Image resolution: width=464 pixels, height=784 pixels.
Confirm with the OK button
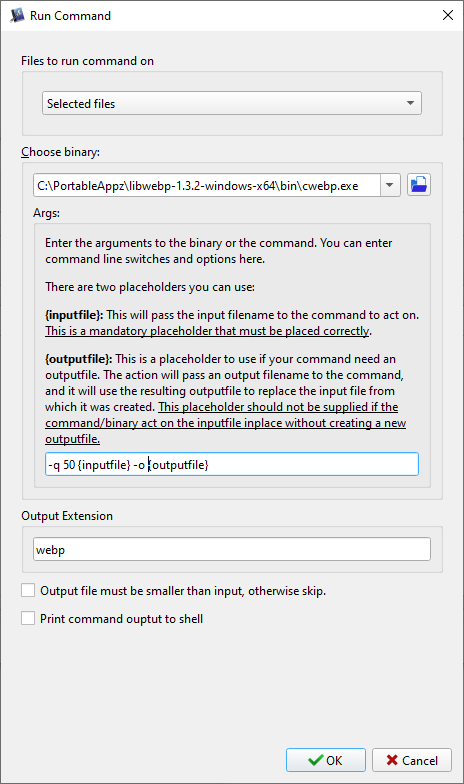(x=326, y=760)
